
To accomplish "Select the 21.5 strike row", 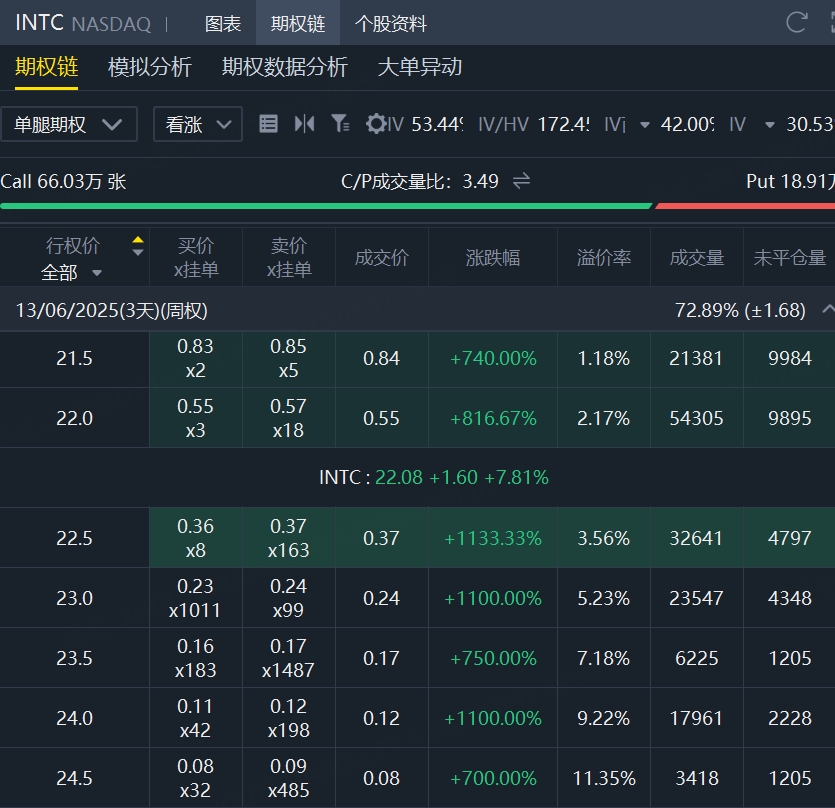I will 418,358.
